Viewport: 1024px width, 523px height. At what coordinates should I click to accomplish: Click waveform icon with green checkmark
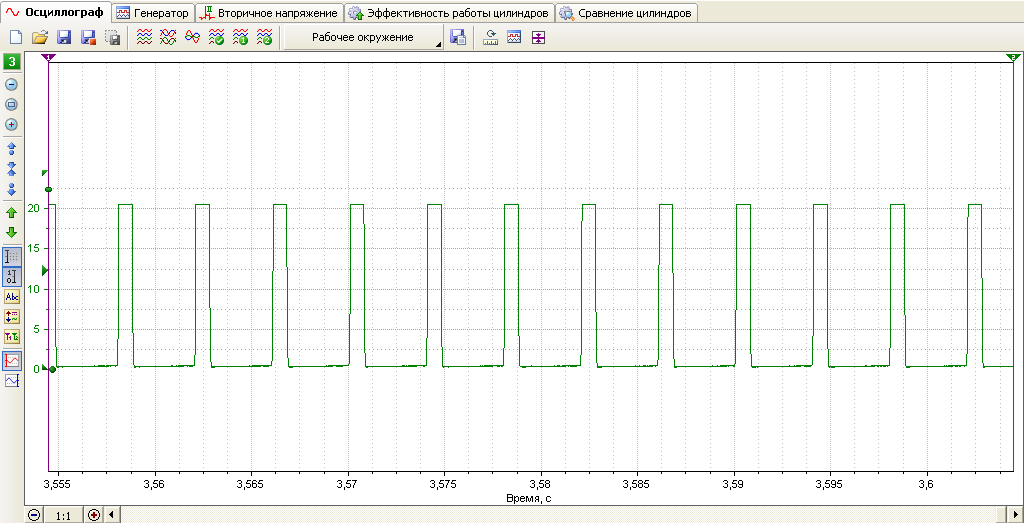(216, 37)
